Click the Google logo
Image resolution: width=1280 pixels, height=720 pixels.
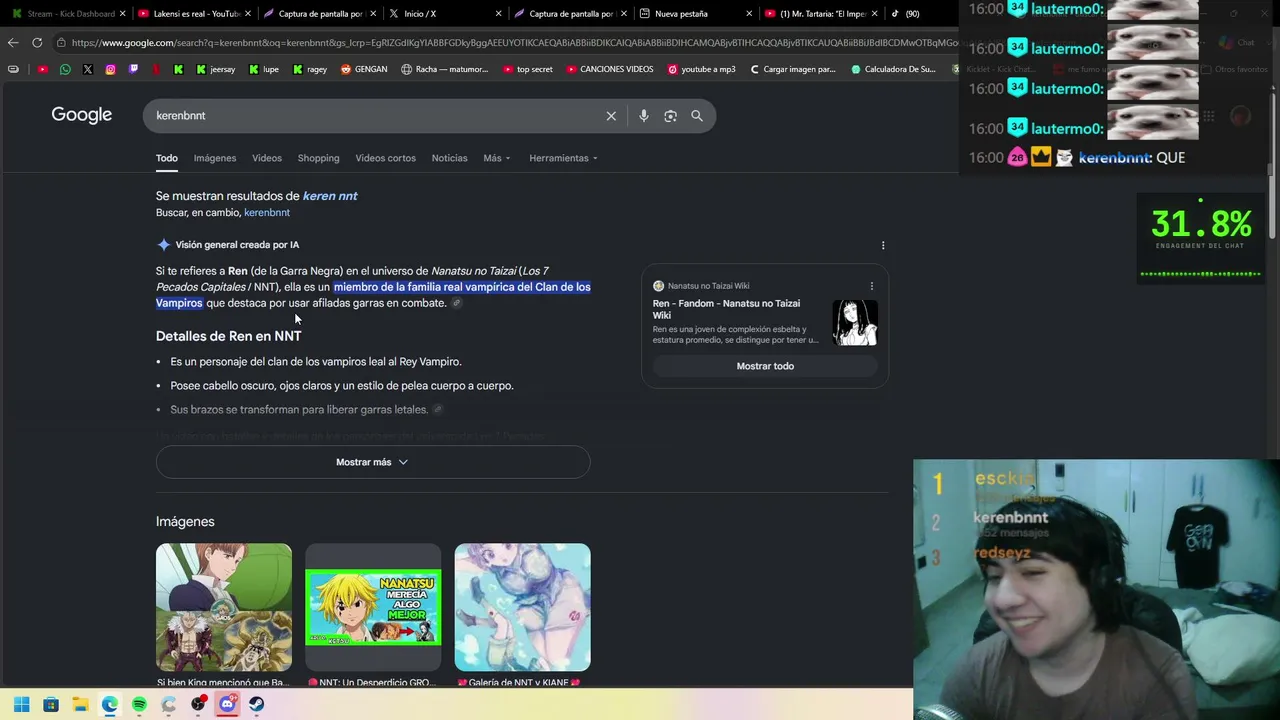pyautogui.click(x=82, y=115)
